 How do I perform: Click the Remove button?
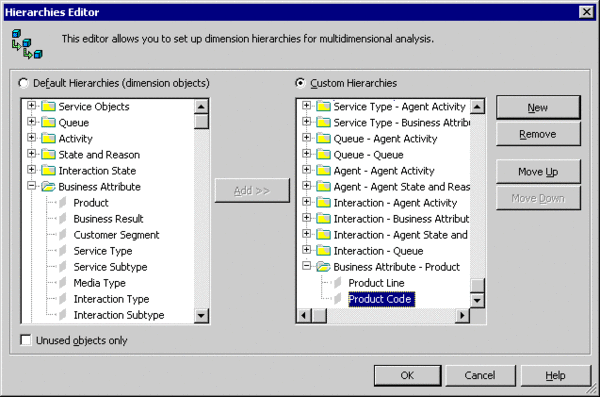pyautogui.click(x=538, y=134)
